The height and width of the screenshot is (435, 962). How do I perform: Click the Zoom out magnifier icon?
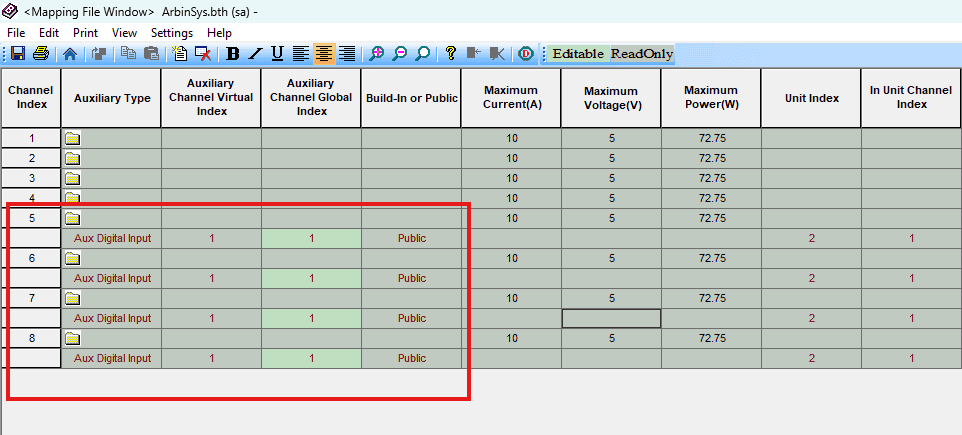(x=399, y=54)
